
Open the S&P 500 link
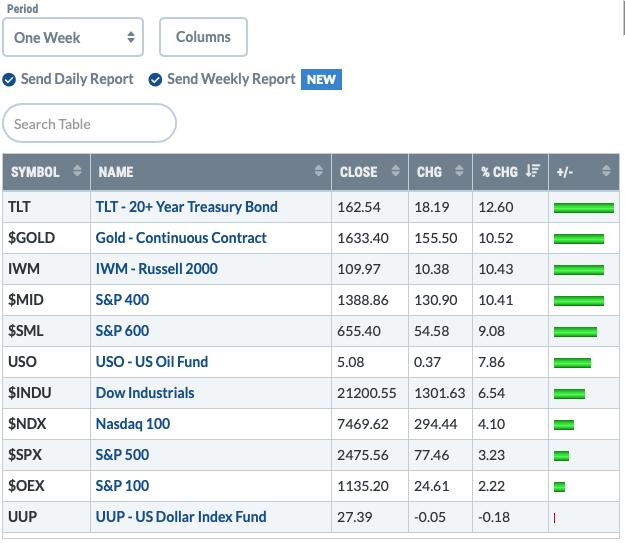122,455
